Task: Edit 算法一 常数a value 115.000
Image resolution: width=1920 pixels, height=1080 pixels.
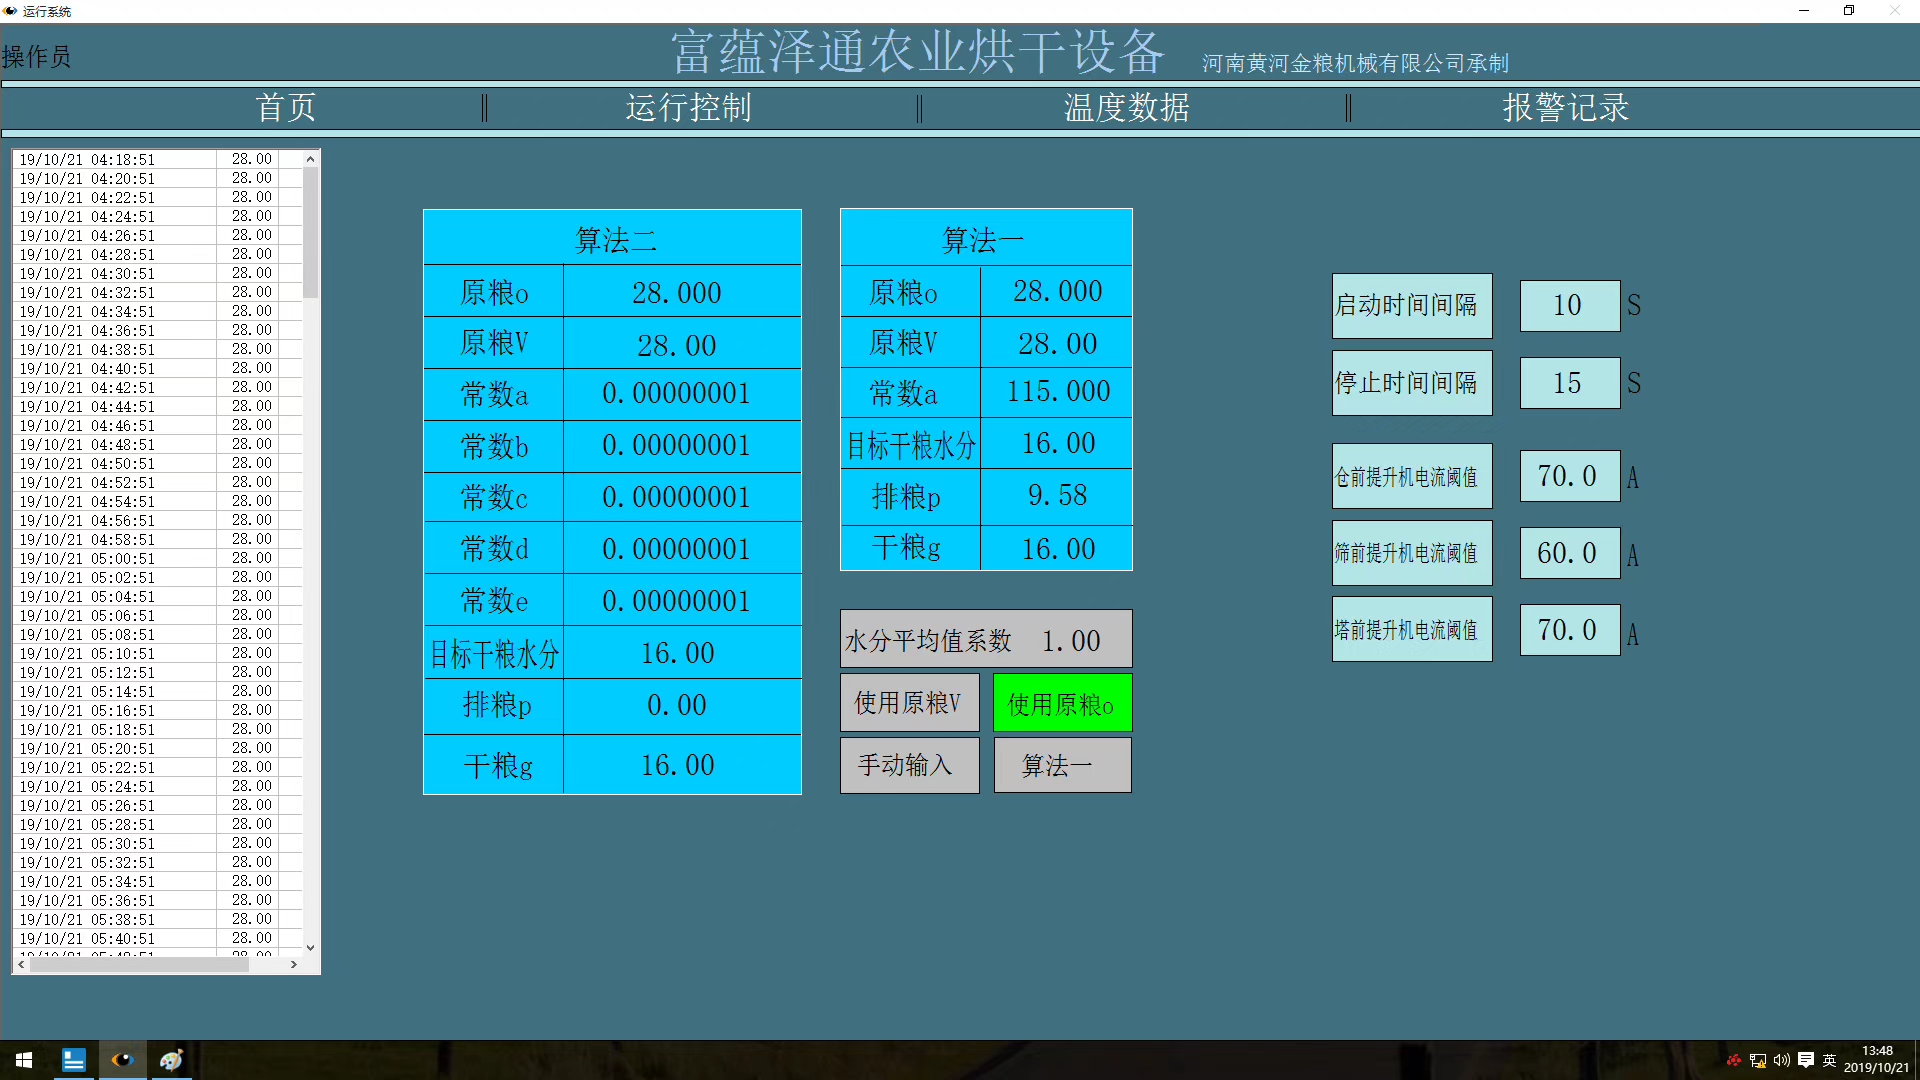Action: (1057, 392)
